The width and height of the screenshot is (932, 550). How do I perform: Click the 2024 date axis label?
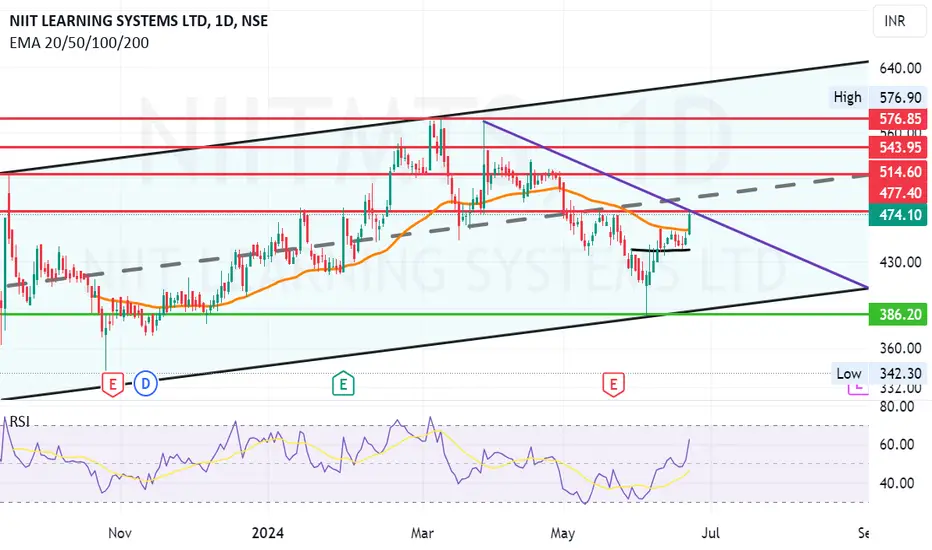click(x=267, y=533)
